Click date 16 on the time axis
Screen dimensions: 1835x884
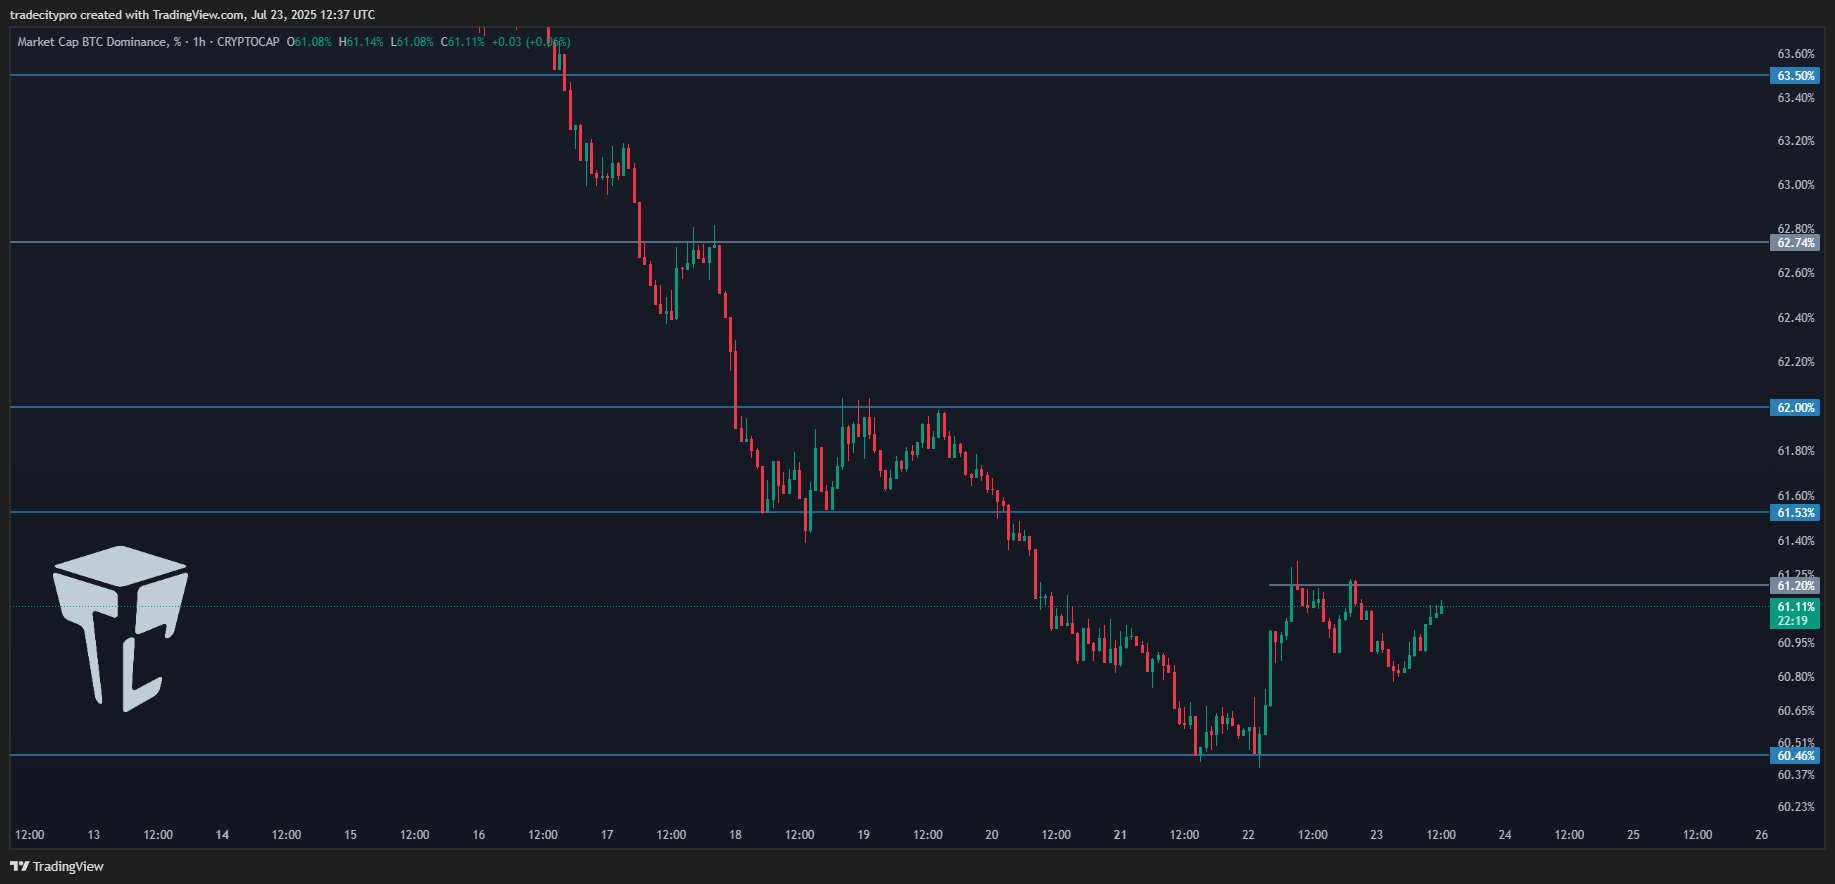tap(479, 835)
